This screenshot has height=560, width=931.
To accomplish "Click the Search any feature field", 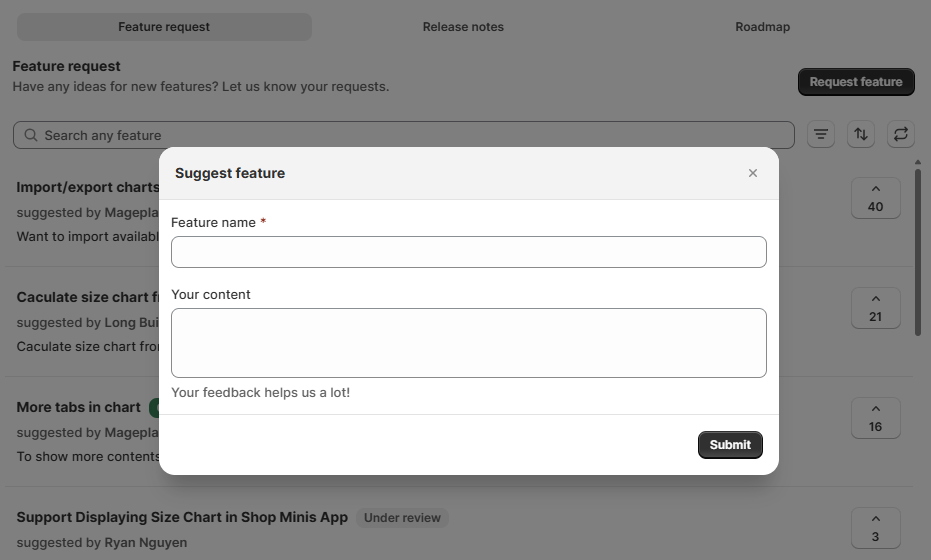I will point(404,135).
